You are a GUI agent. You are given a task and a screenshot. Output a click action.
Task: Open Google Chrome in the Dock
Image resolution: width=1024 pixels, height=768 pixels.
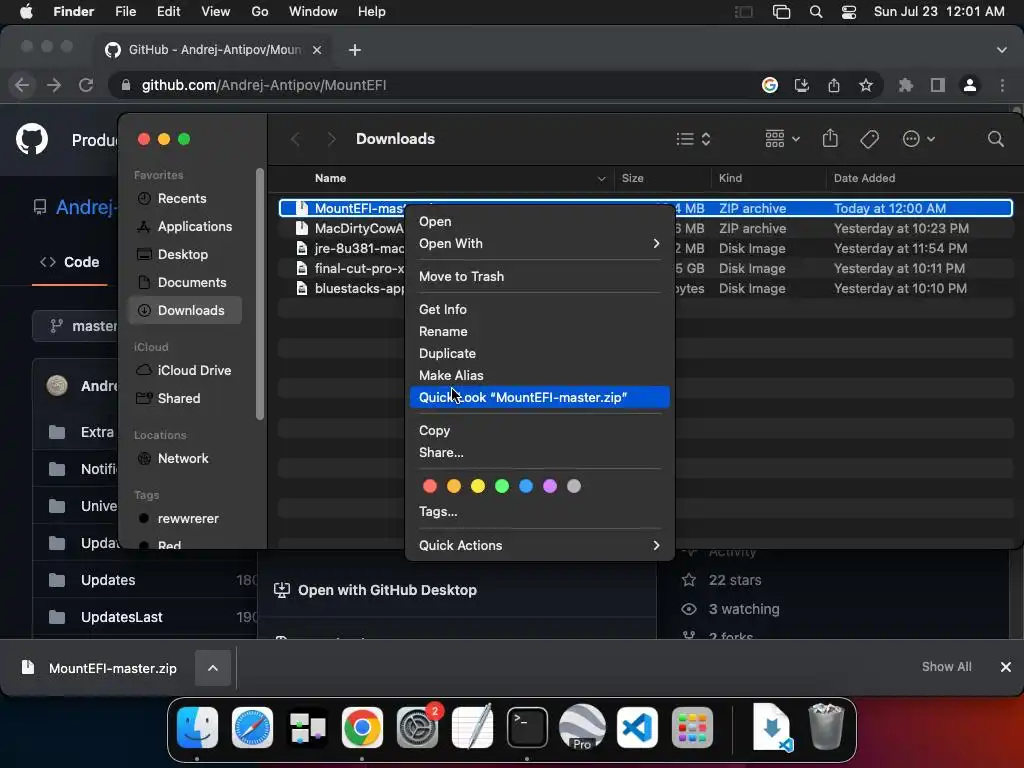point(362,727)
